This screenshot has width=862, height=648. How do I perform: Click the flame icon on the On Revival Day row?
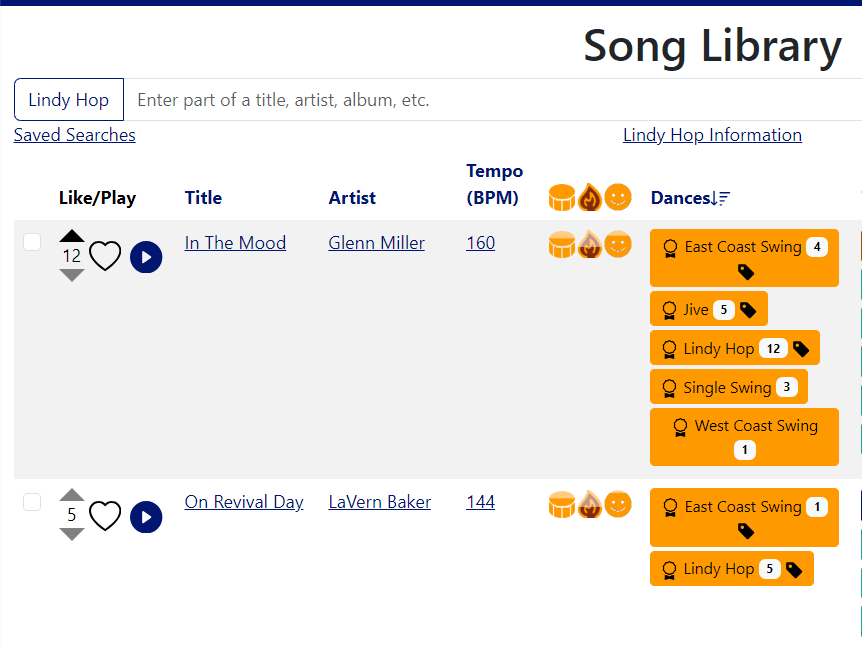pos(590,504)
